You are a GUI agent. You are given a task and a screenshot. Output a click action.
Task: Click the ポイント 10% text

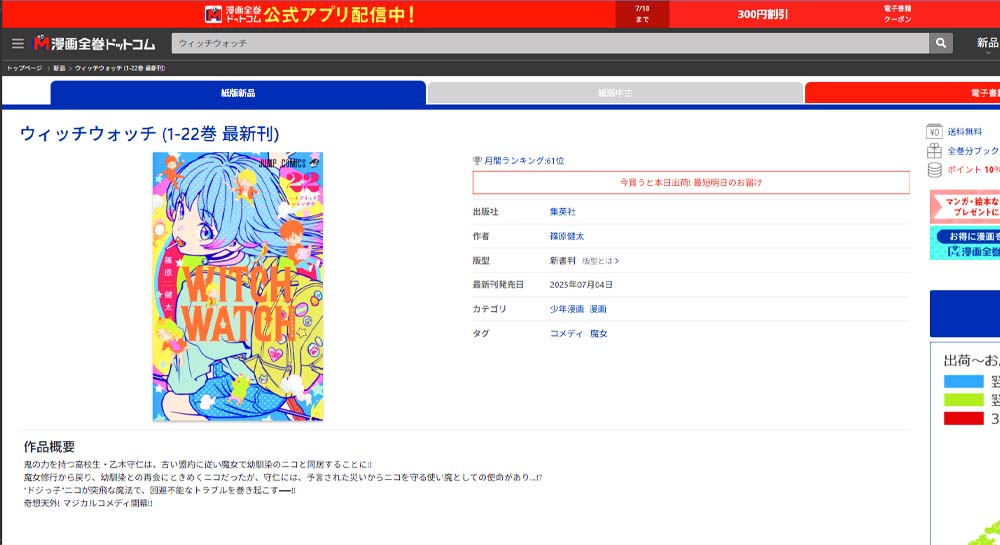[973, 170]
